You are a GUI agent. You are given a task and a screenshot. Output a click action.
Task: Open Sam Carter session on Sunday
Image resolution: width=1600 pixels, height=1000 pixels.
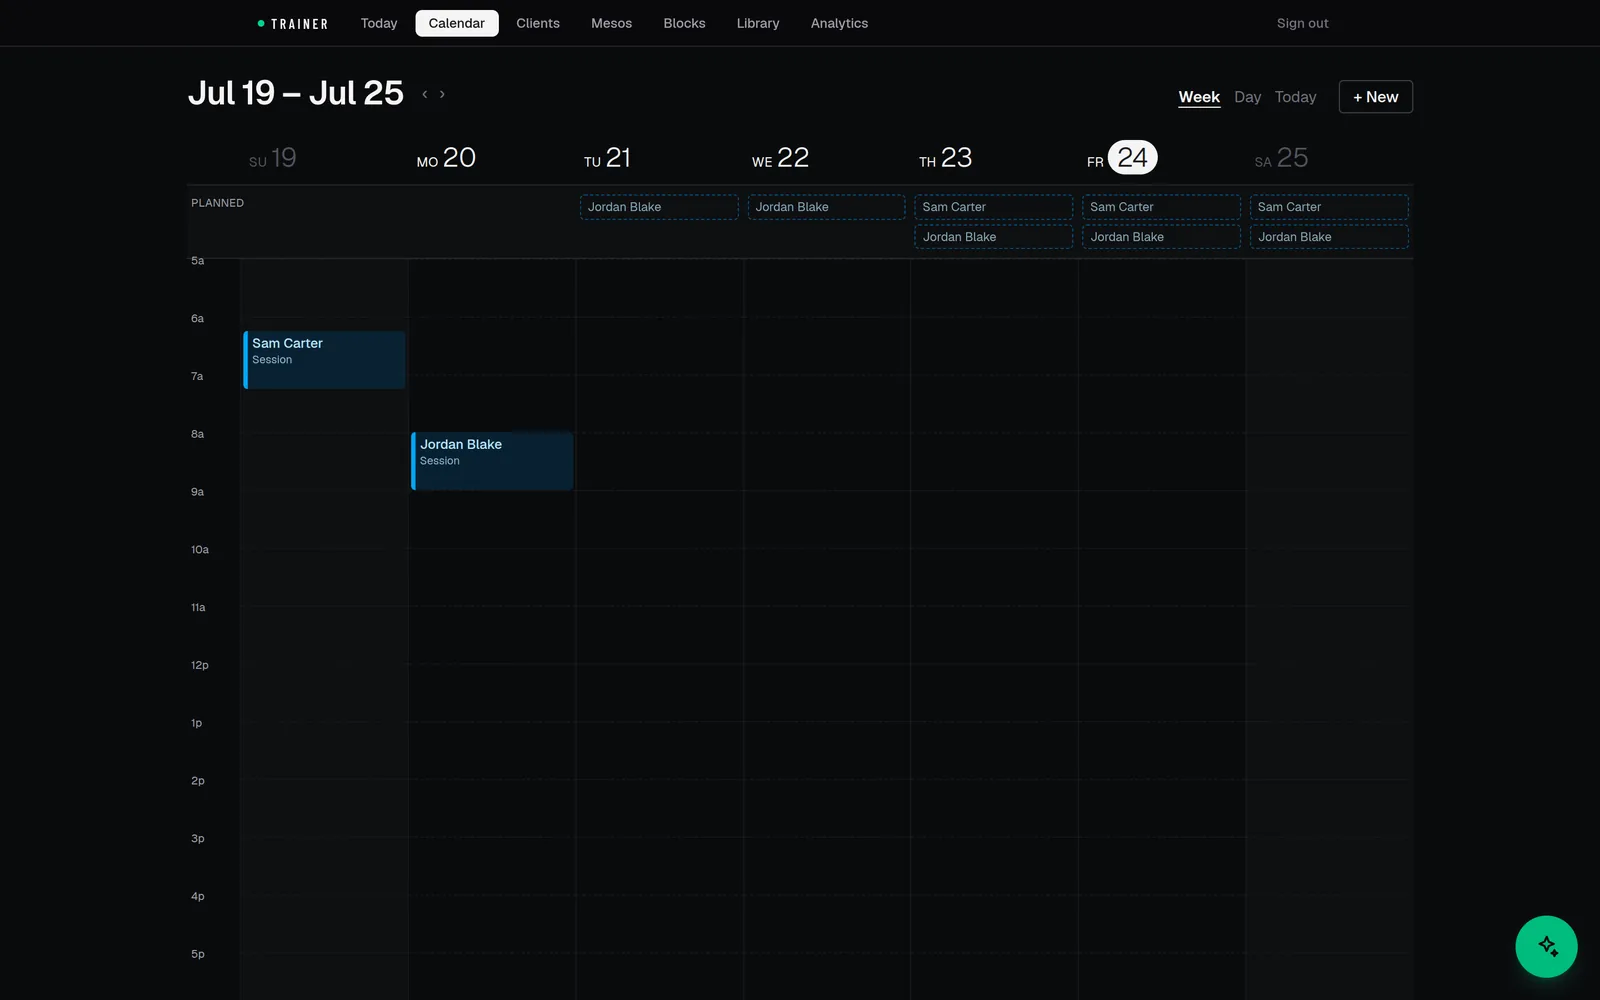pos(324,360)
